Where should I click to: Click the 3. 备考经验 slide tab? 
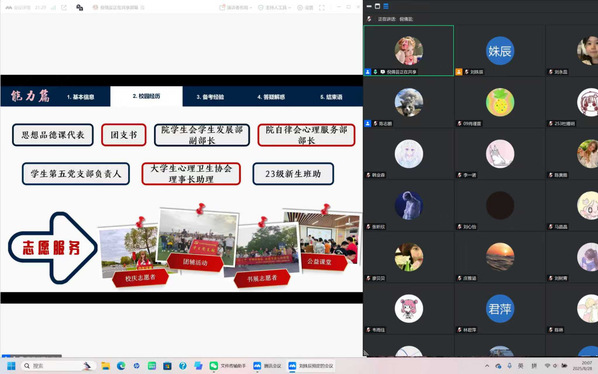(210, 97)
